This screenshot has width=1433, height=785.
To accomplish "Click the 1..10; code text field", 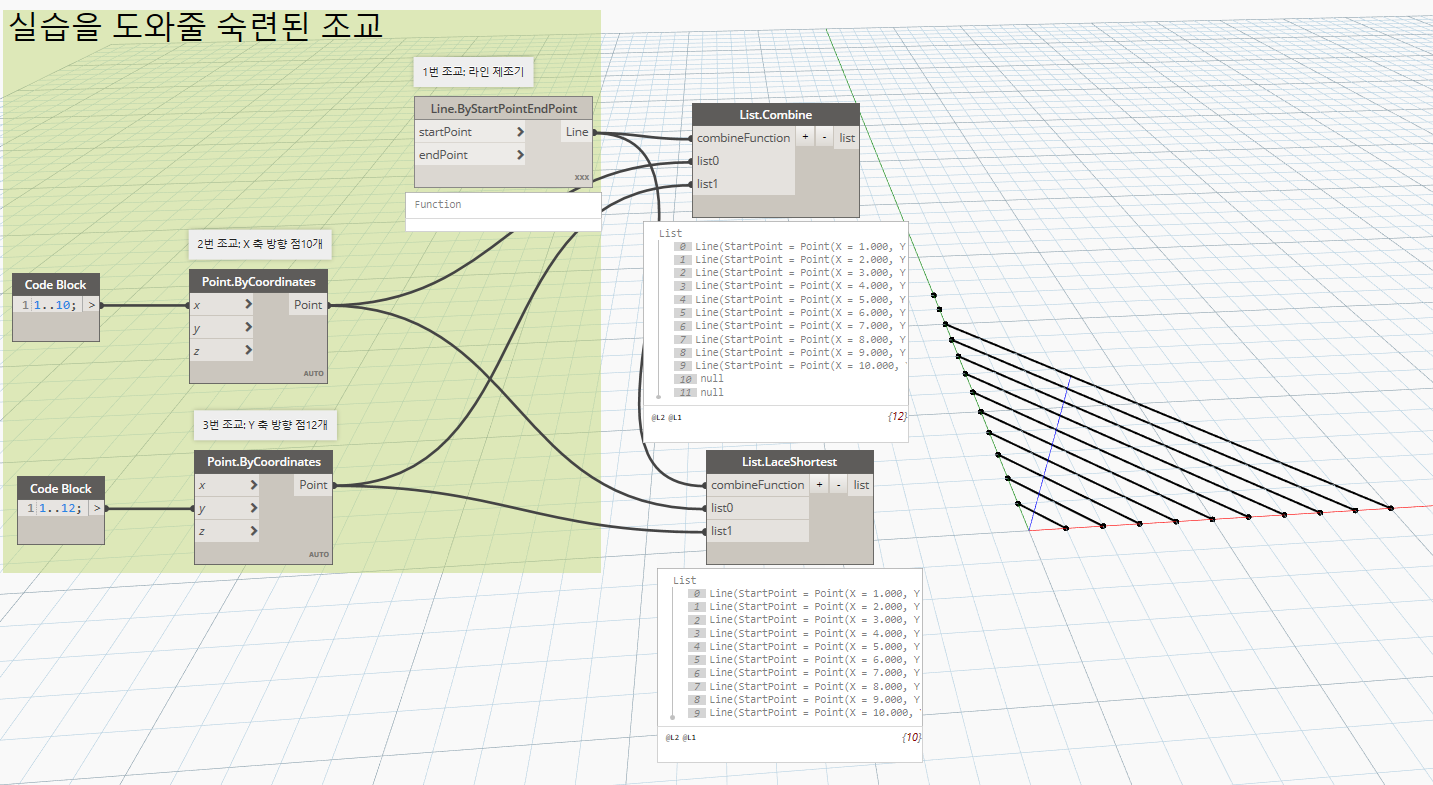I will point(55,305).
